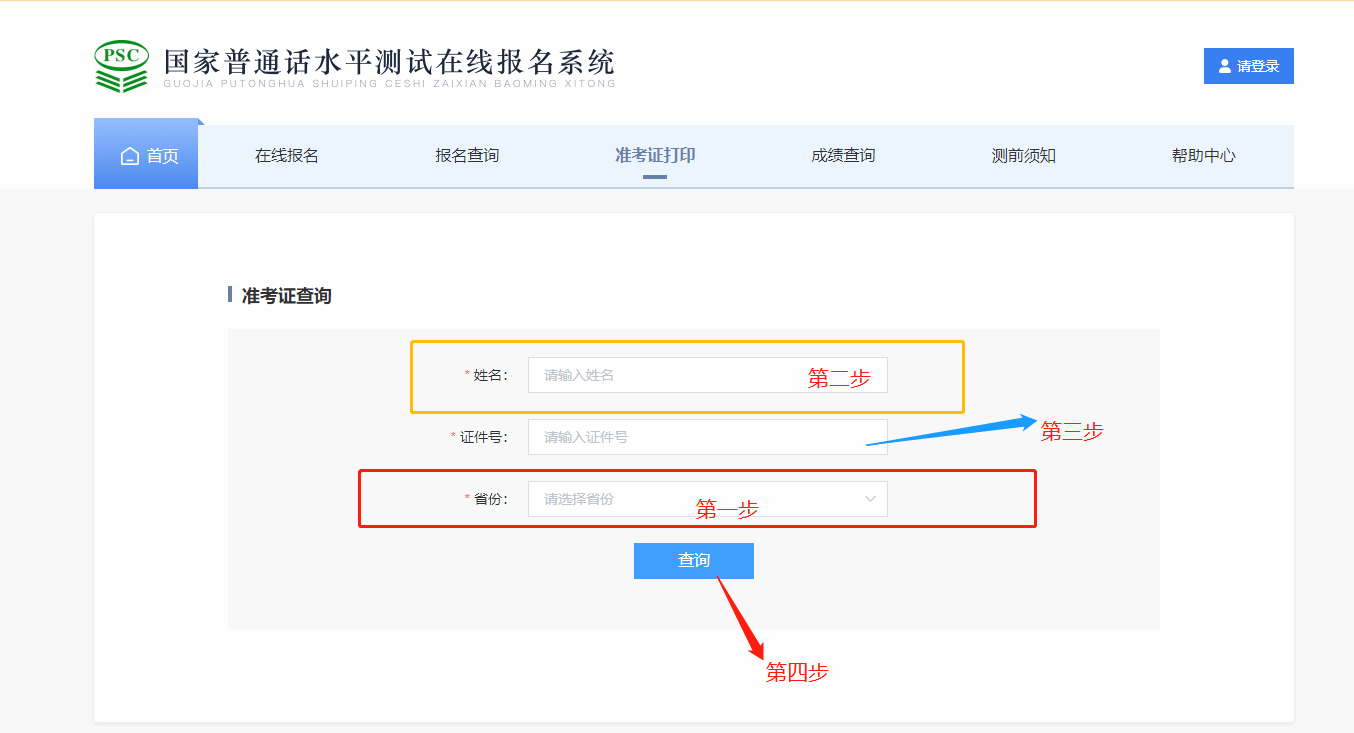This screenshot has height=733, width=1354.
Task: Select the 准考证打印 tab
Action: coord(655,155)
